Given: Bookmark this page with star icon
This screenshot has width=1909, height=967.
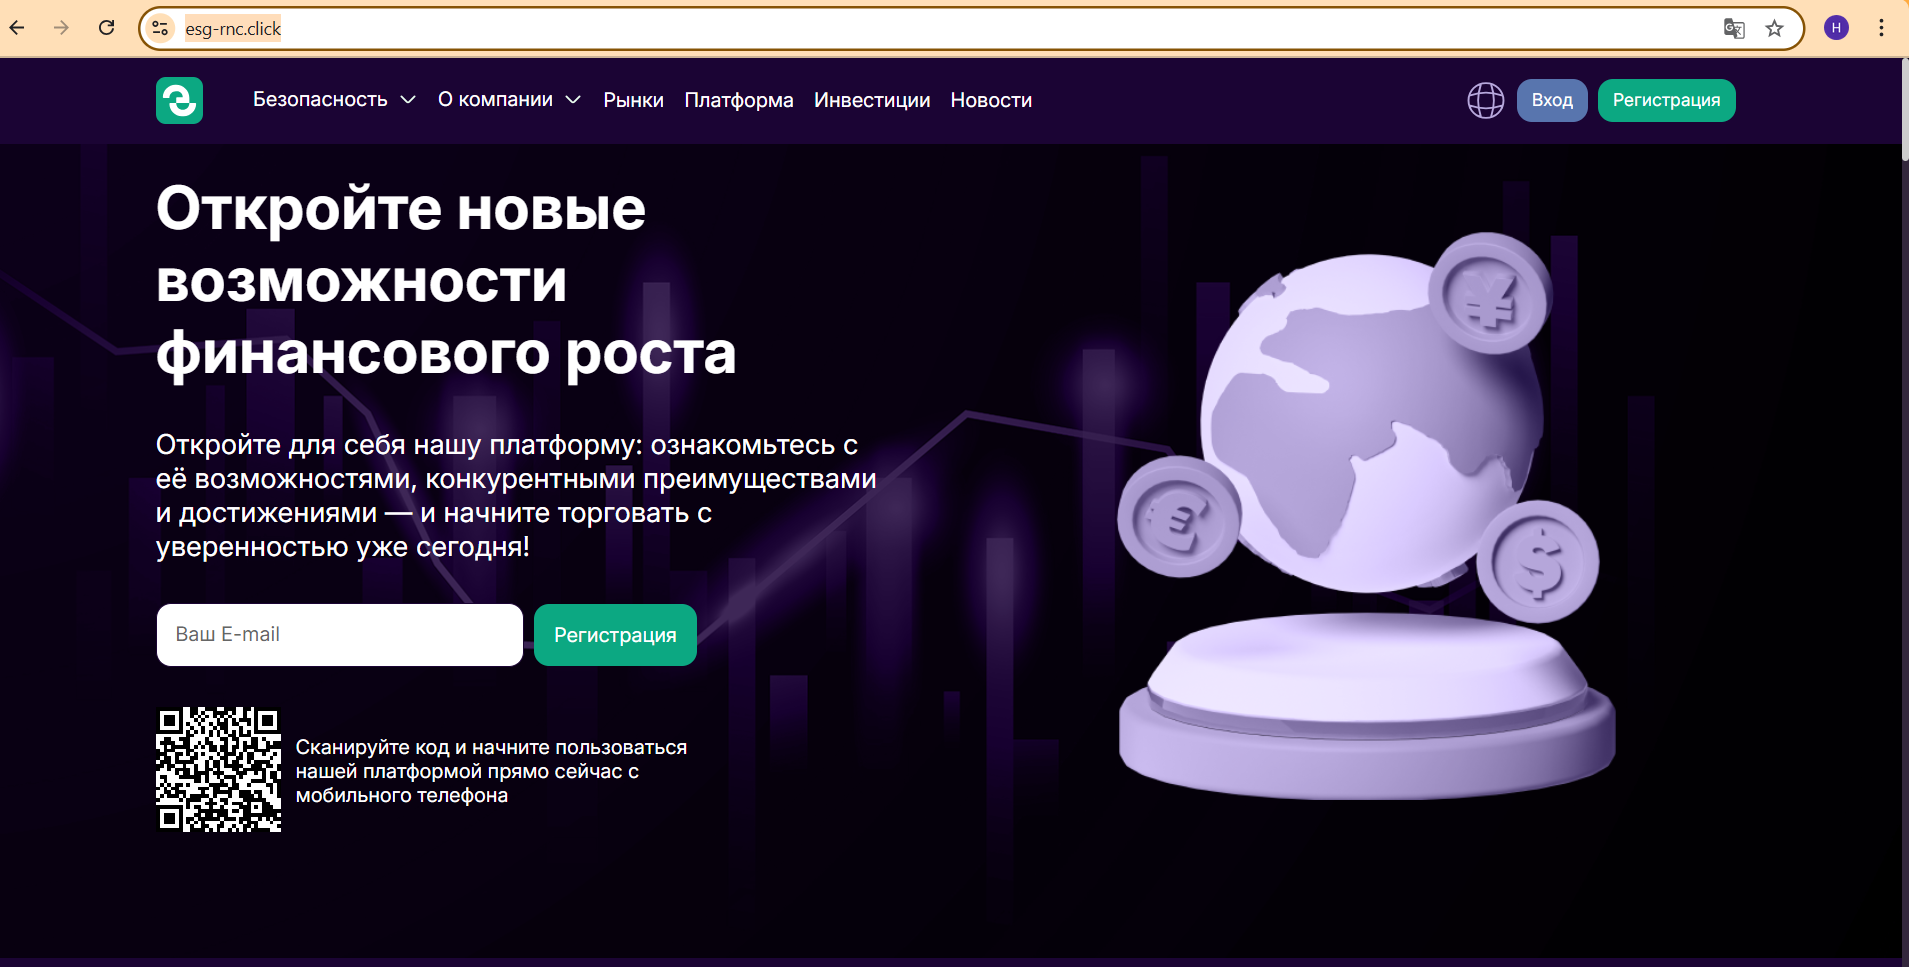Looking at the screenshot, I should [1774, 28].
